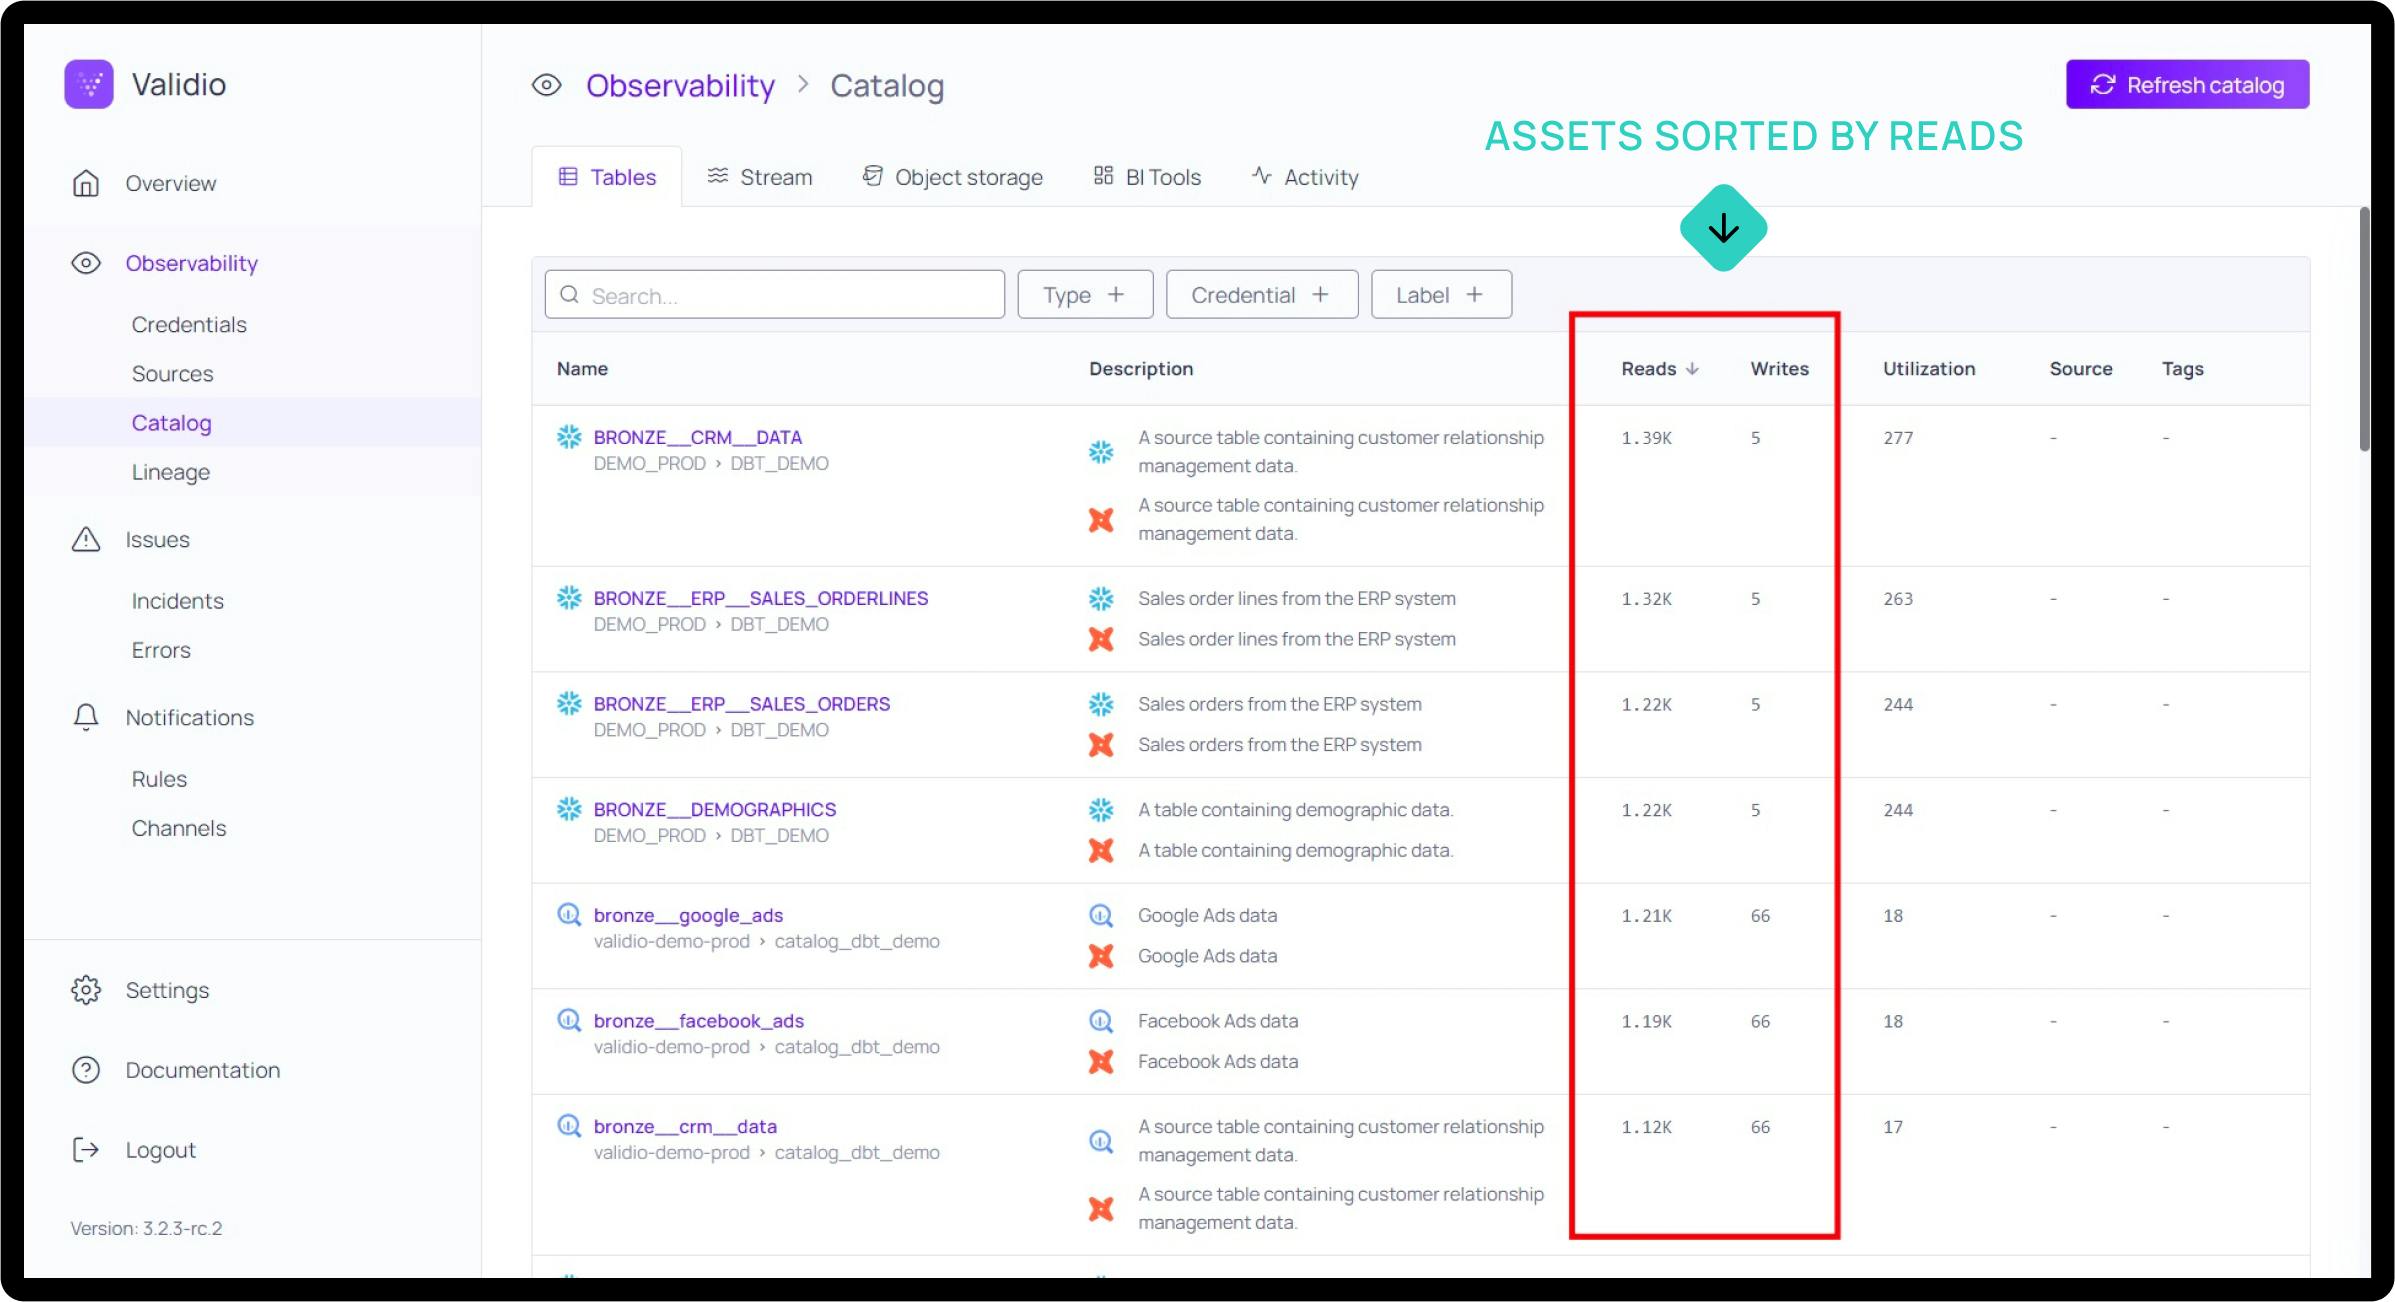2395x1302 pixels.
Task: Click the Issues warning triangle icon
Action: 86,539
